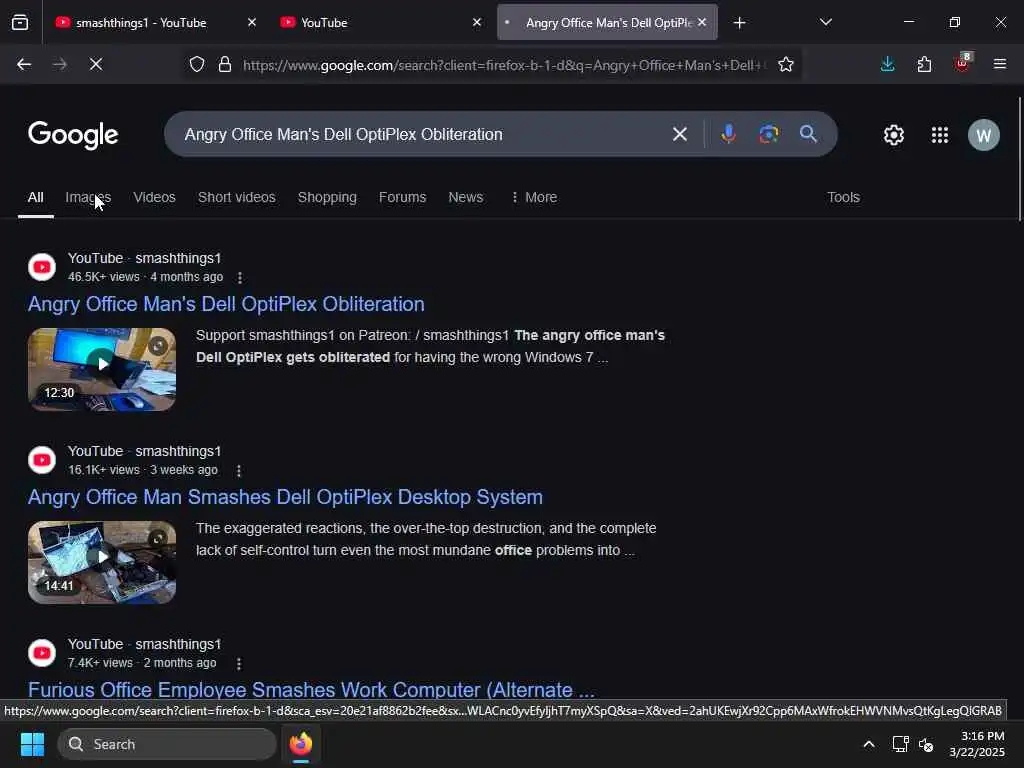Open the search Tools options
The image size is (1024, 768).
[x=843, y=197]
